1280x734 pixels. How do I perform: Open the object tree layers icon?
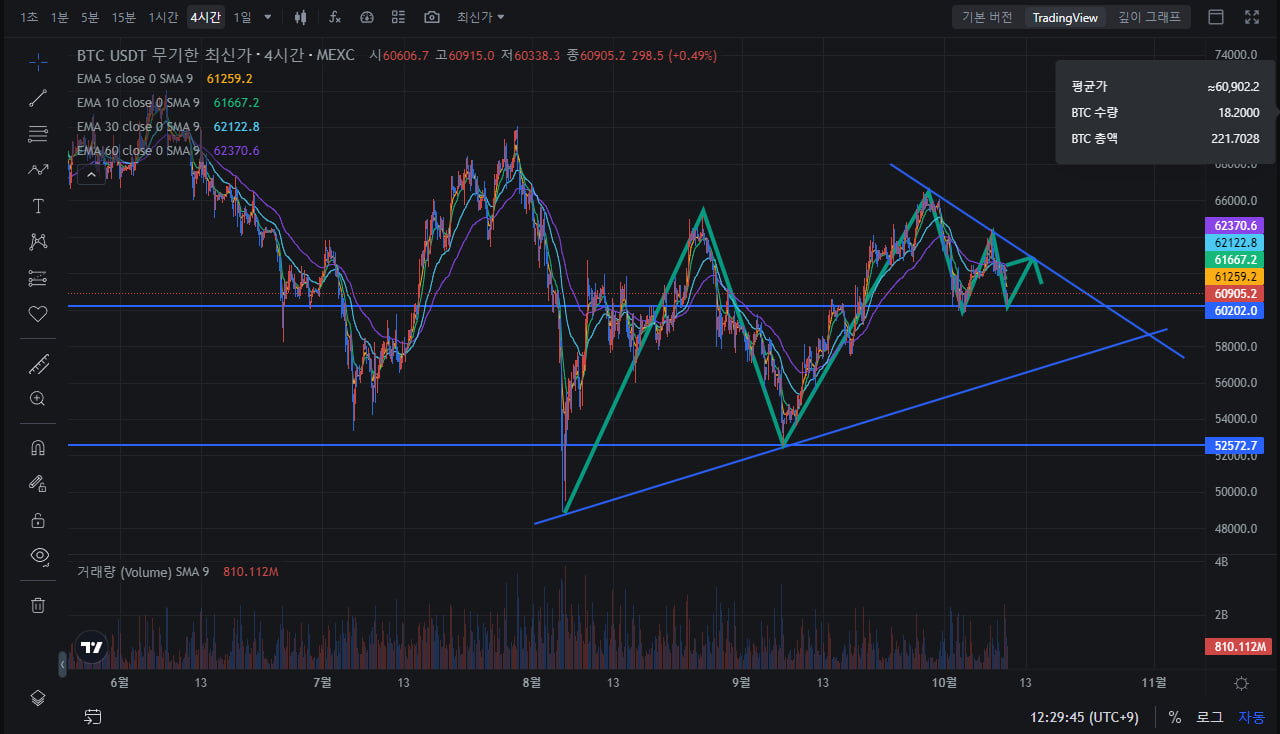pyautogui.click(x=38, y=698)
